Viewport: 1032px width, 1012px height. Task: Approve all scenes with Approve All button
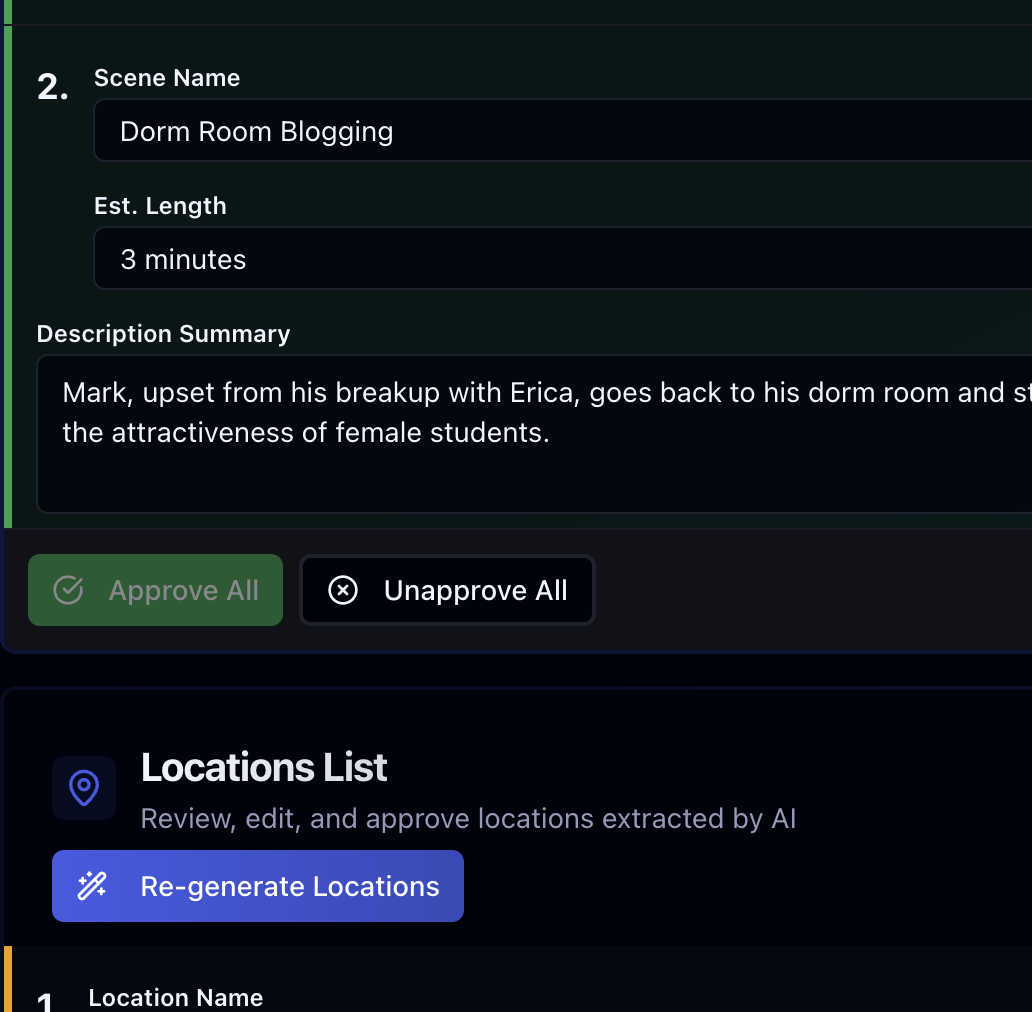(x=155, y=590)
